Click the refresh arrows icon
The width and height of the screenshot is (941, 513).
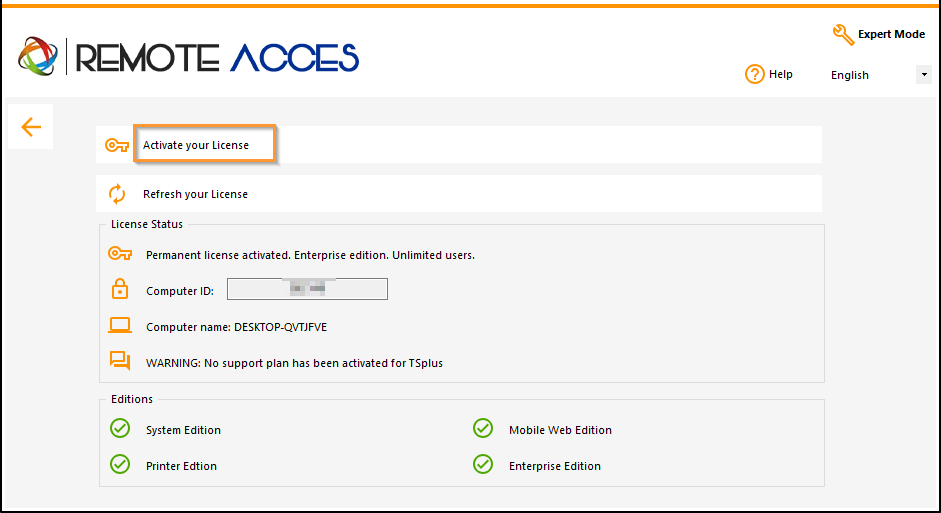(x=116, y=194)
